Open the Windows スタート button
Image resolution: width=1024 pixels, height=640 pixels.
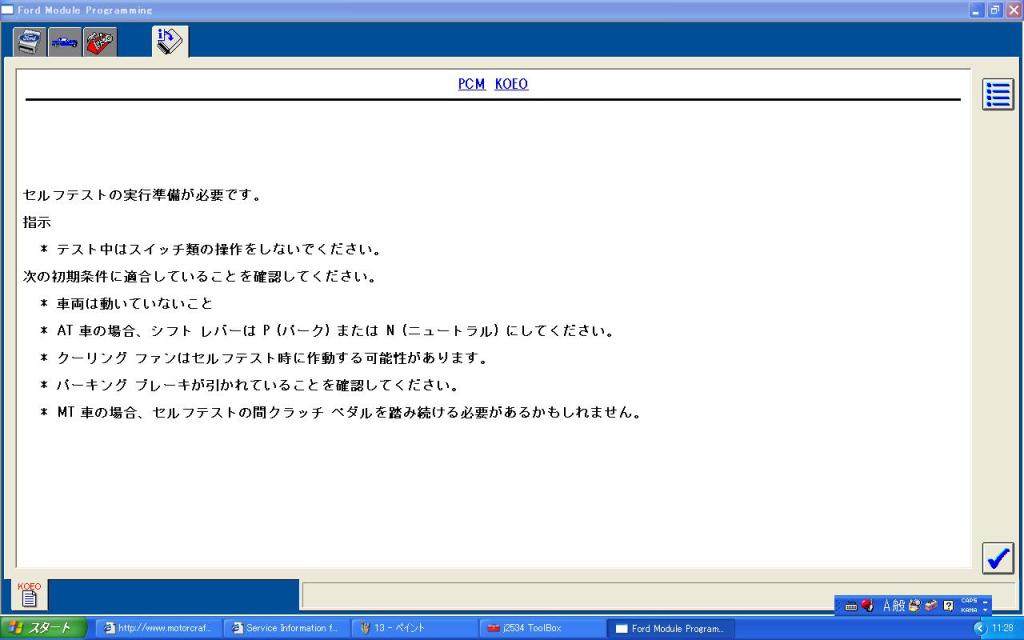tap(43, 628)
